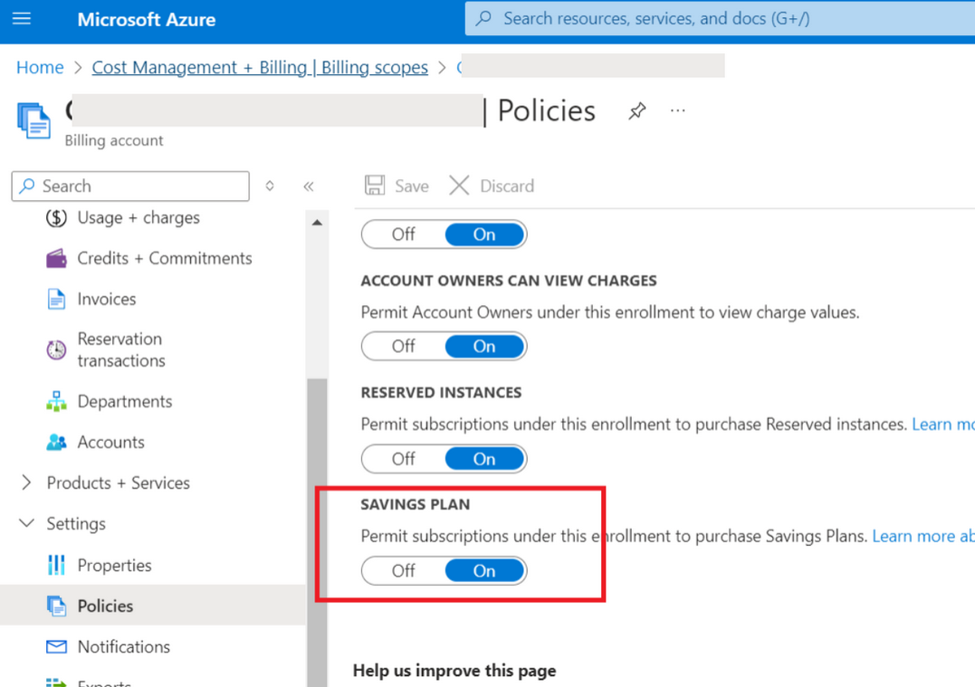The width and height of the screenshot is (975, 687).
Task: Click the SAVINGS PLAN heading
Action: (x=415, y=504)
